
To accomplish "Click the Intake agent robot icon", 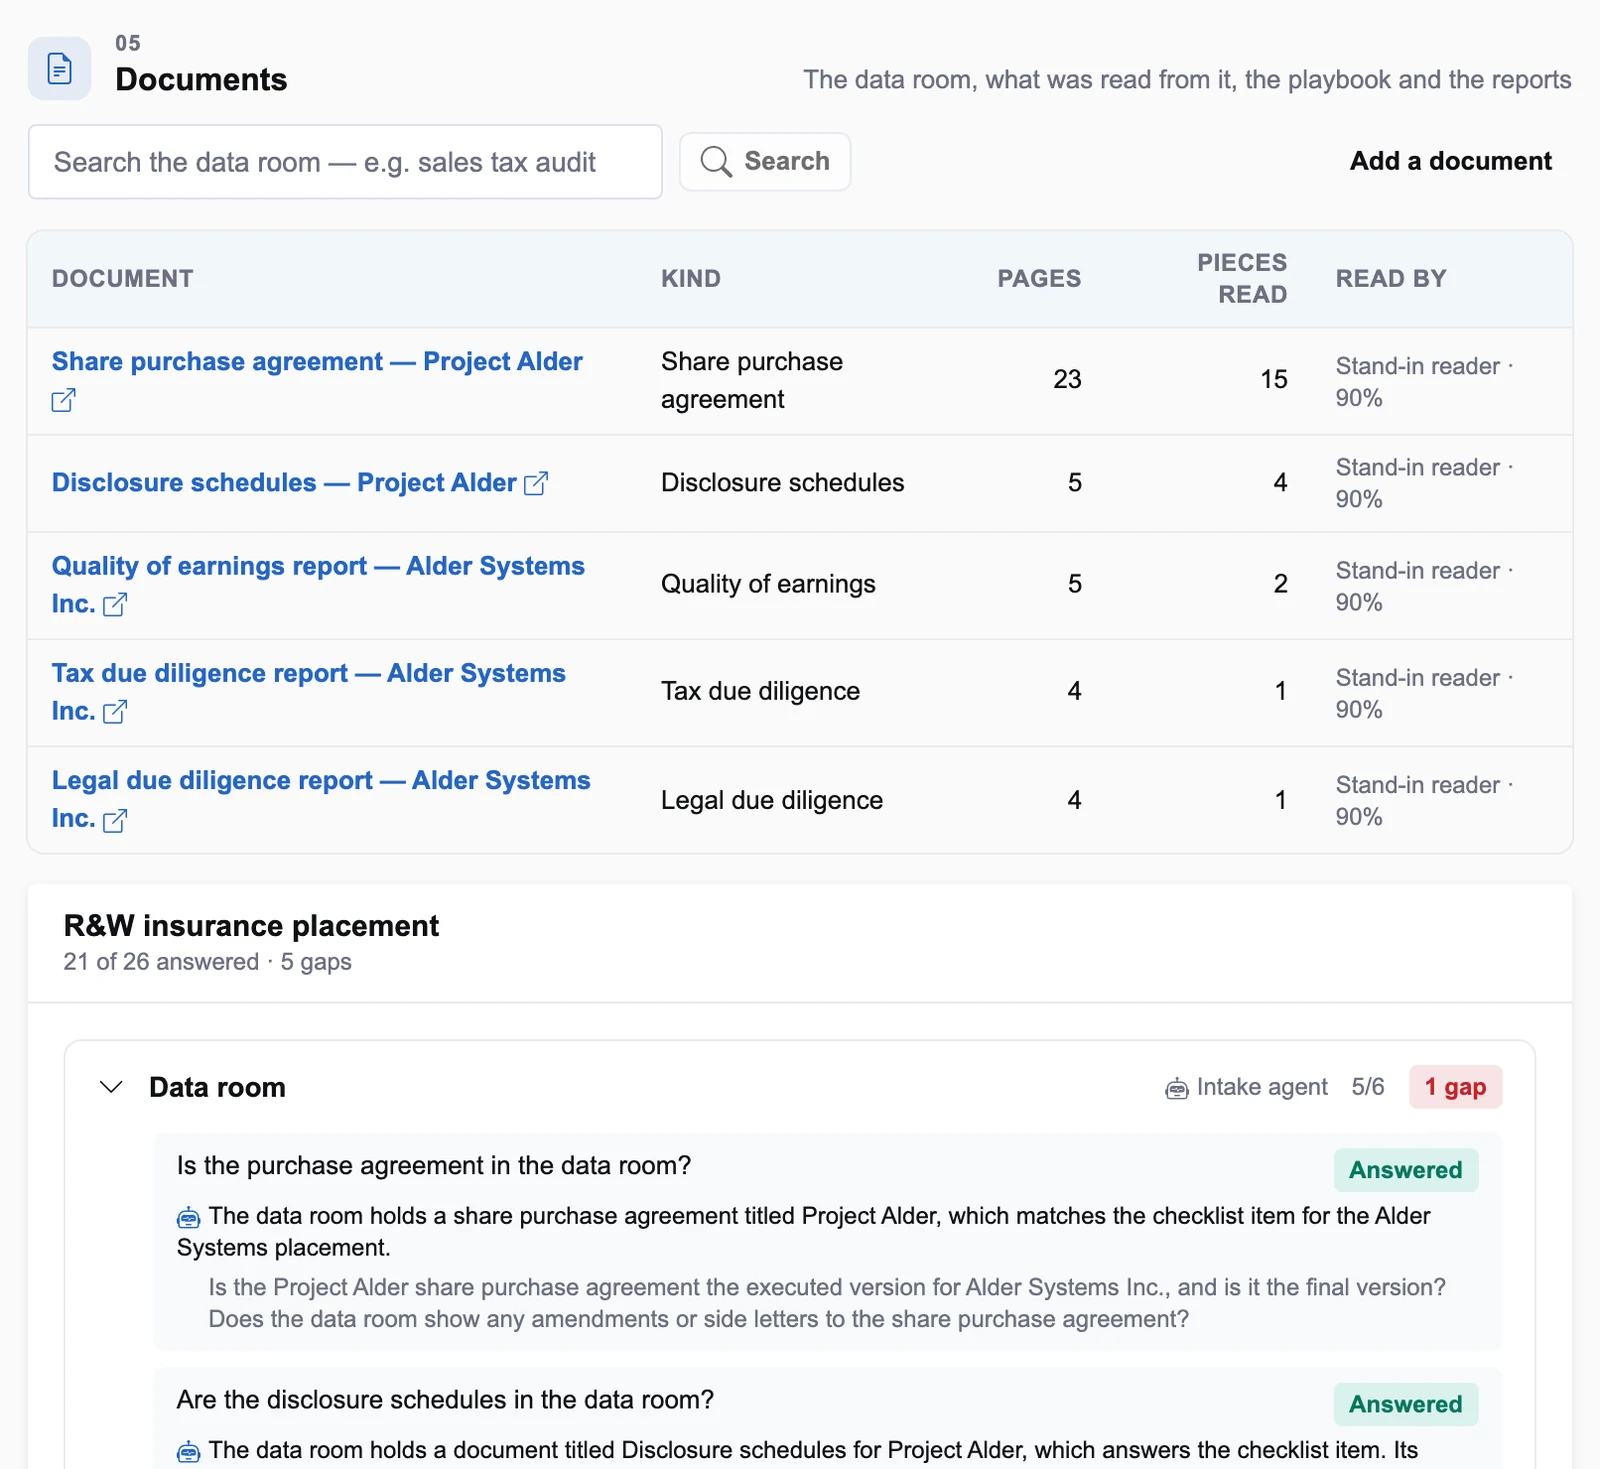I will pos(1177,1088).
